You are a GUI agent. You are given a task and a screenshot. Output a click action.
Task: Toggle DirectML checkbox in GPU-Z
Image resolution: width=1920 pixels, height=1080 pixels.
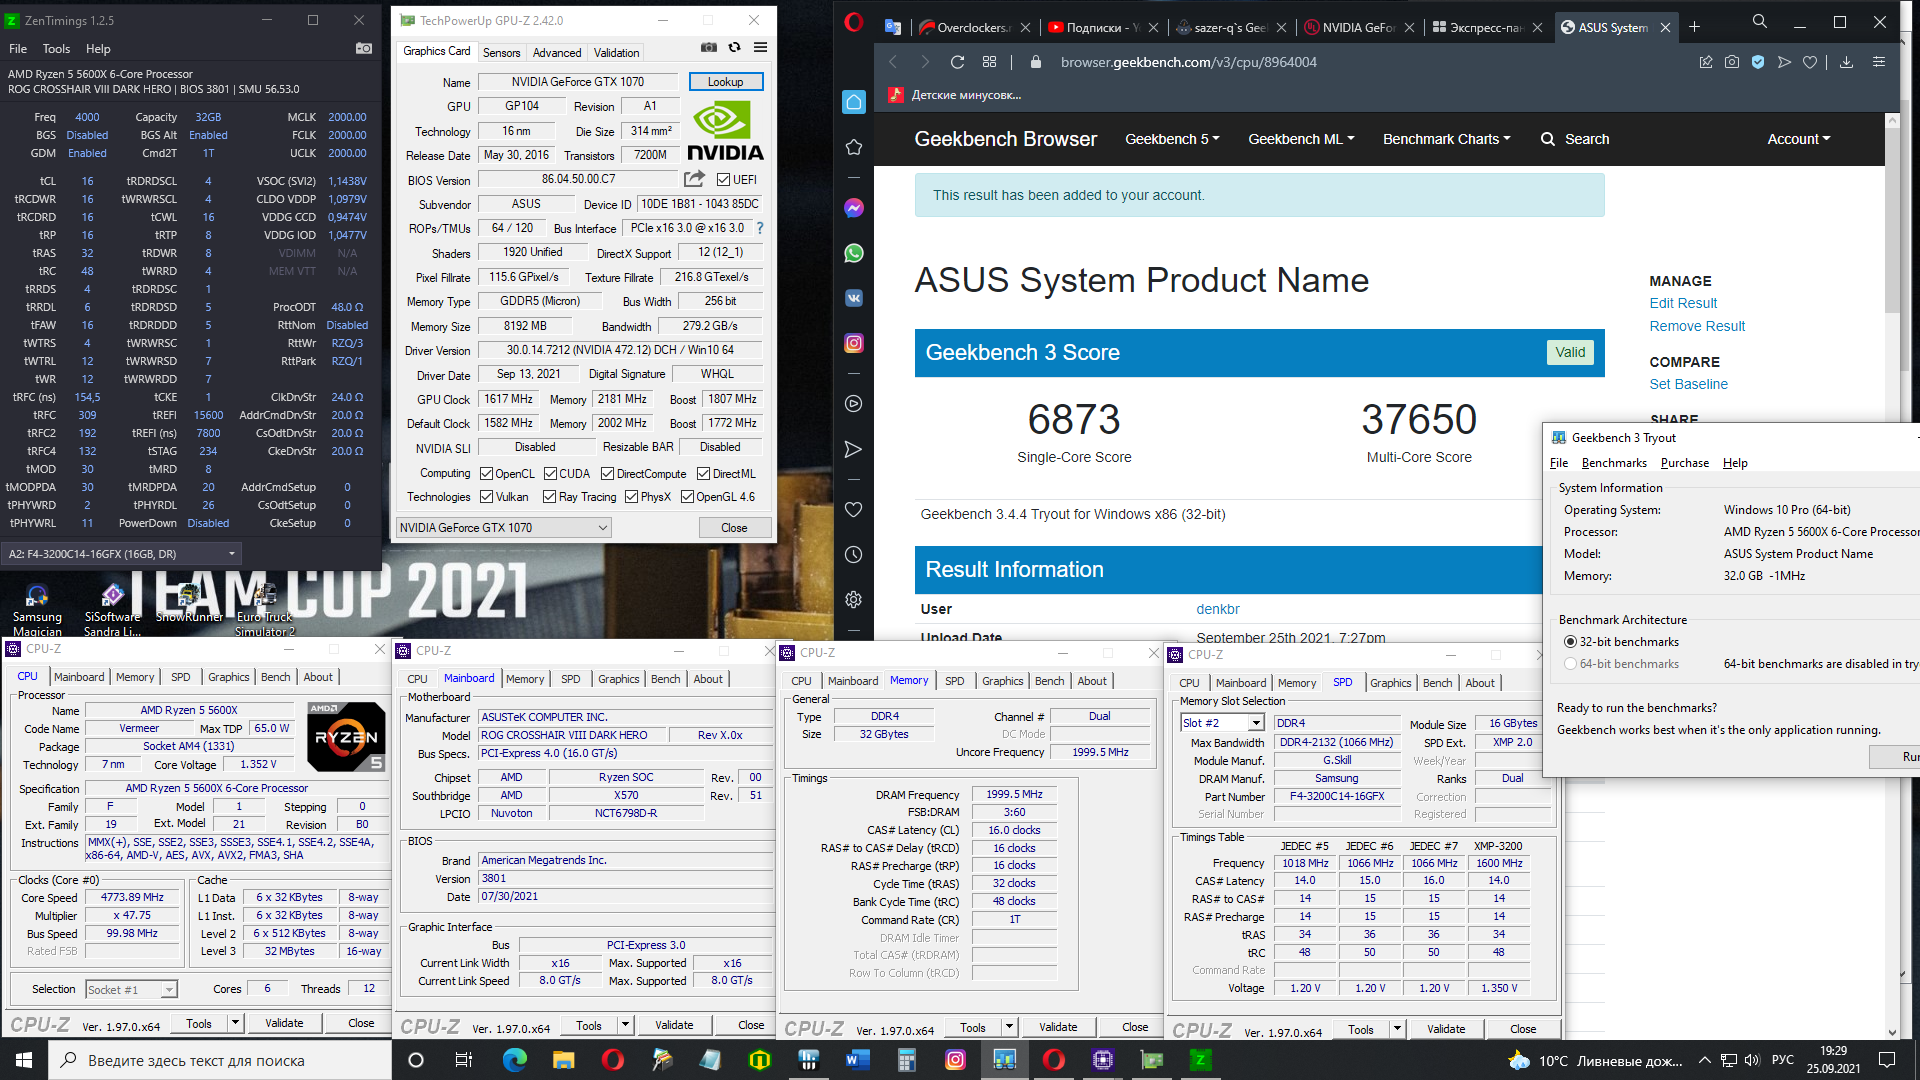pyautogui.click(x=703, y=474)
